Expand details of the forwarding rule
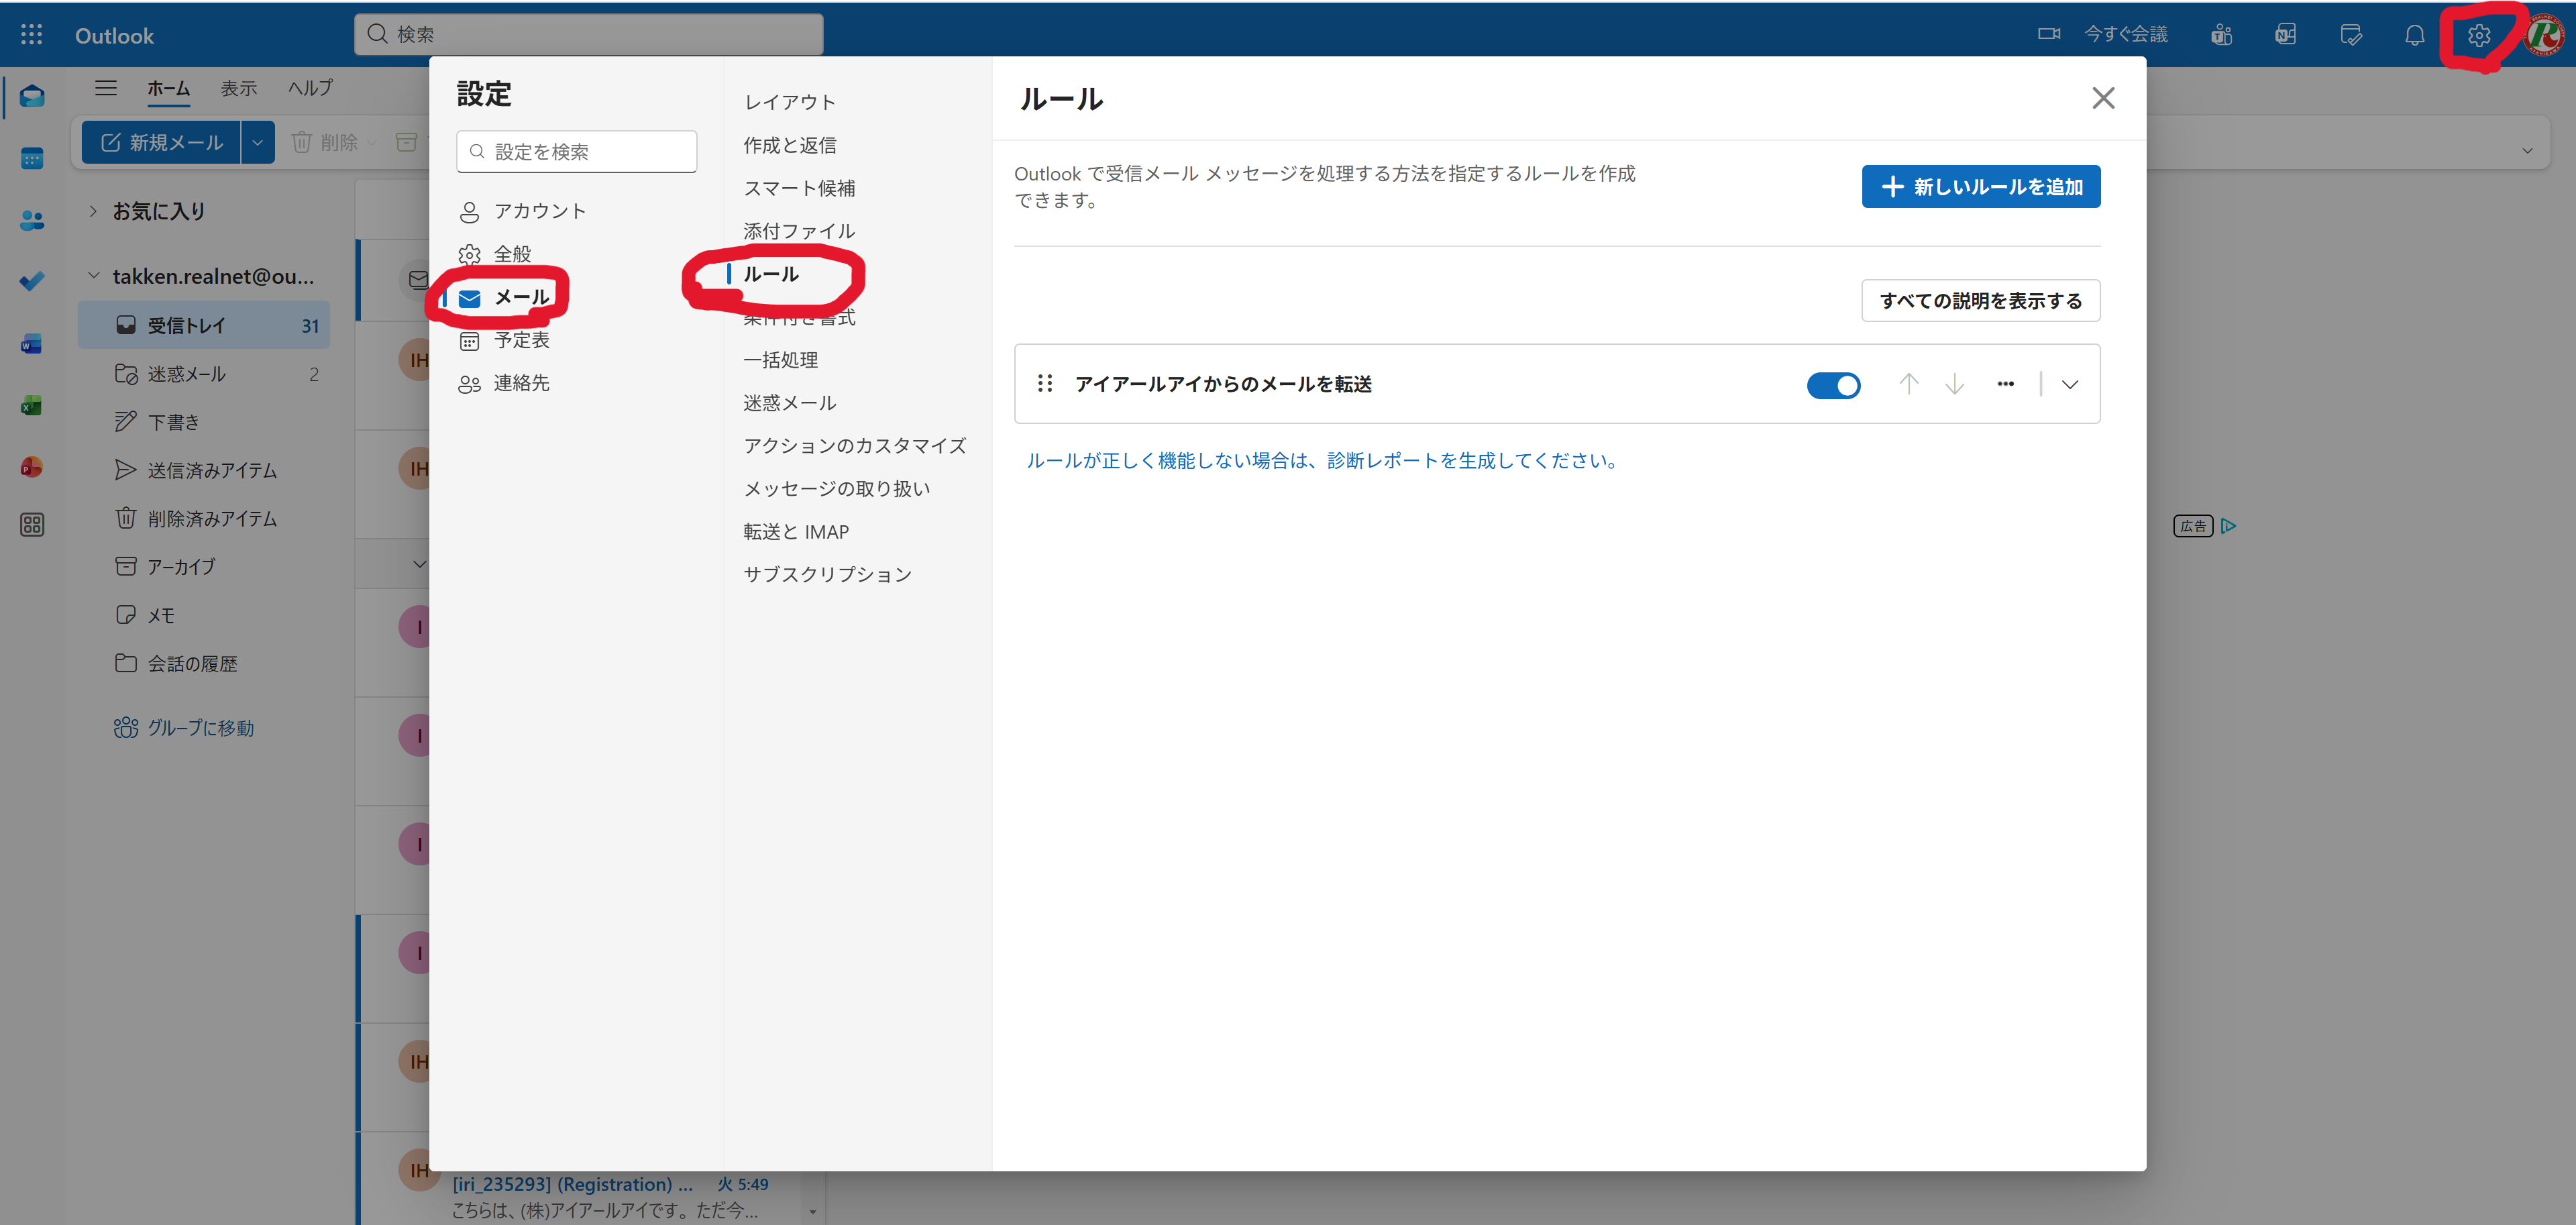Screen dimensions: 2576x1225 [2069, 384]
